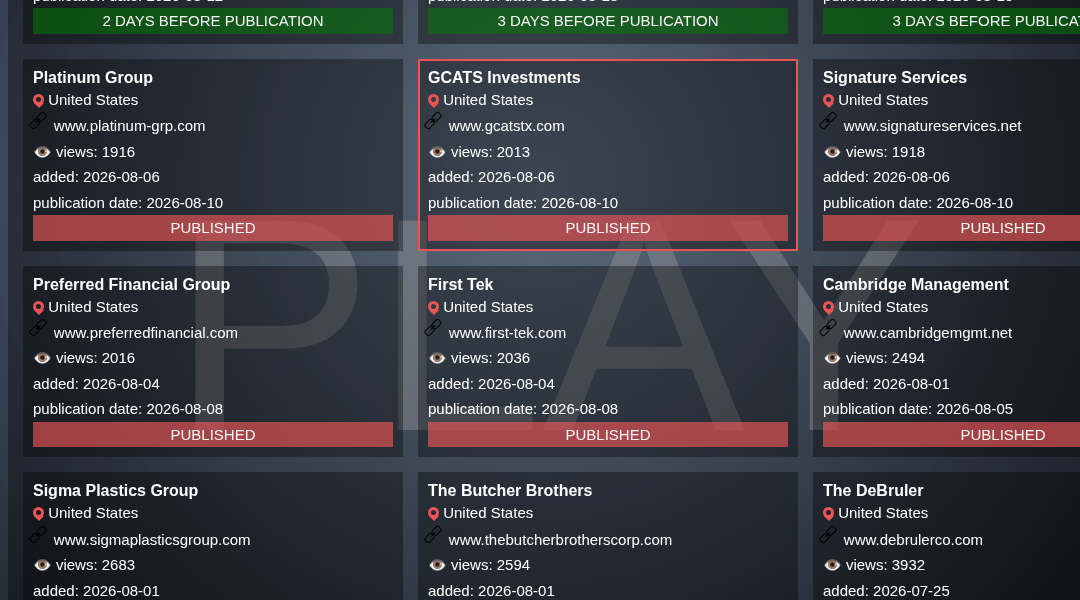Visit www.platinum-grp.com link
Screen dimensions: 1080x600
tap(129, 126)
